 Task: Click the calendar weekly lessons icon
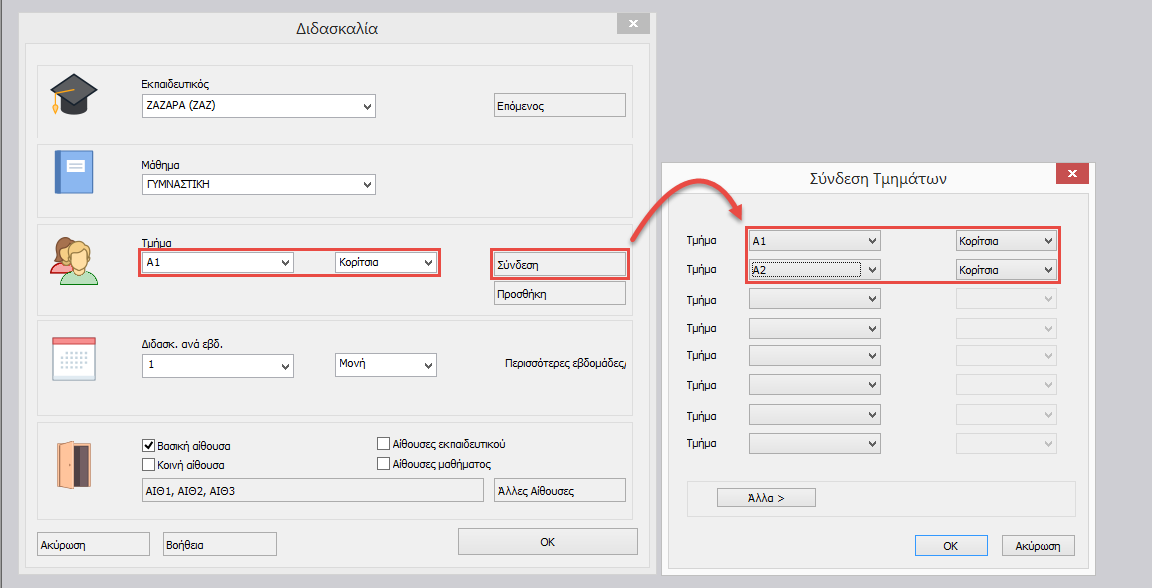pyautogui.click(x=73, y=359)
